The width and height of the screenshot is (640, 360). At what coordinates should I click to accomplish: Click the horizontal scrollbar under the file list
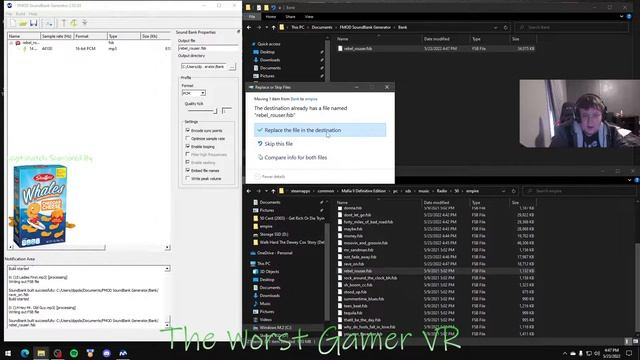coord(59,248)
